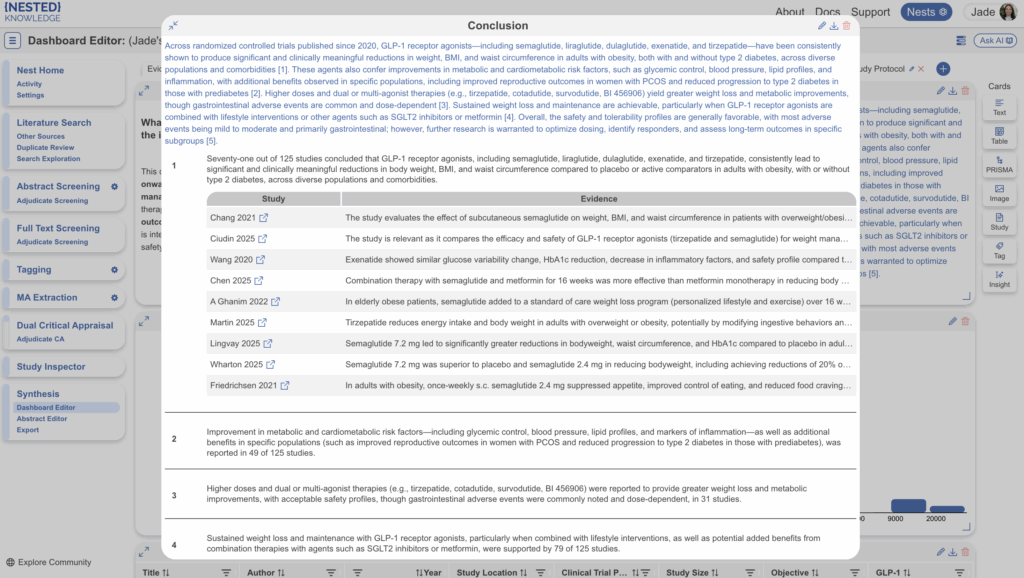Toggle the hamburger sidebar menu
This screenshot has width=1024, height=578.
12,41
